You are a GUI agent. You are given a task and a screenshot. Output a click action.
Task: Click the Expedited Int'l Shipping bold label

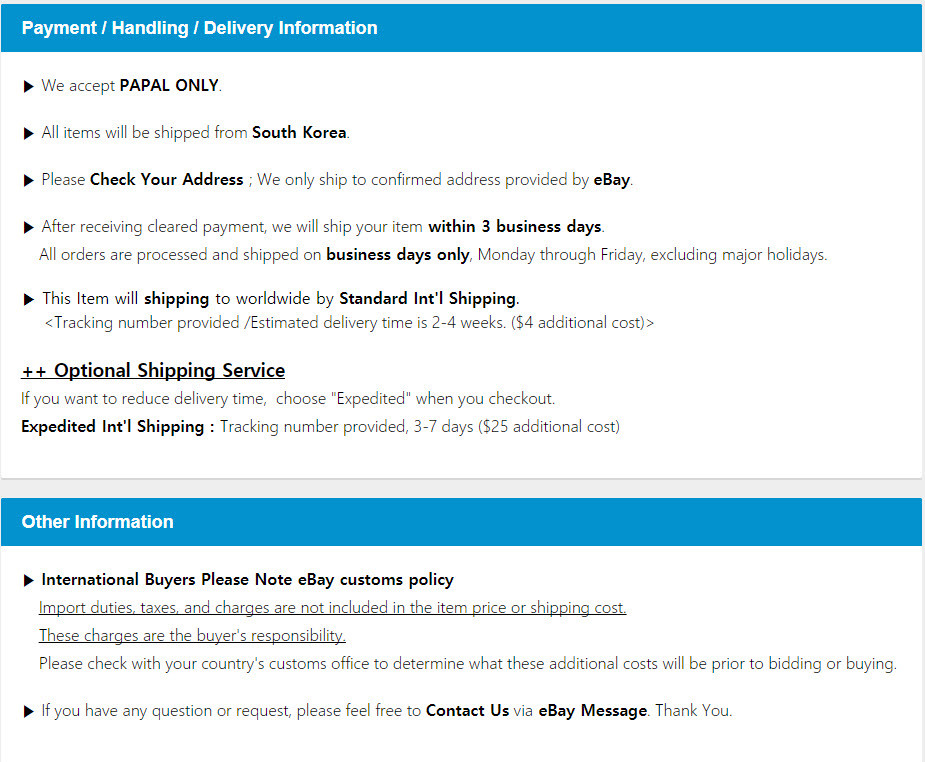click(117, 427)
